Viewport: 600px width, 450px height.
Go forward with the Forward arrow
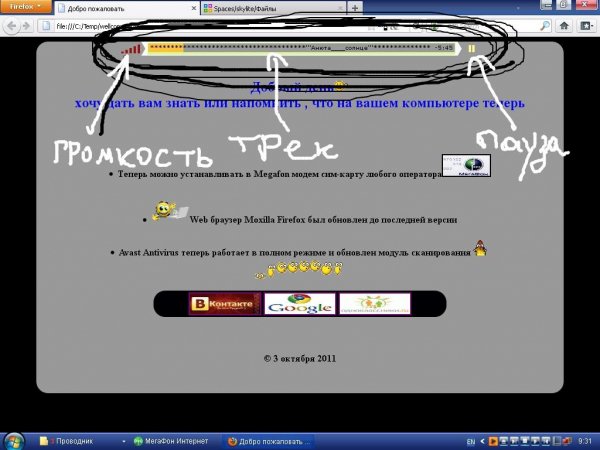tap(26, 26)
